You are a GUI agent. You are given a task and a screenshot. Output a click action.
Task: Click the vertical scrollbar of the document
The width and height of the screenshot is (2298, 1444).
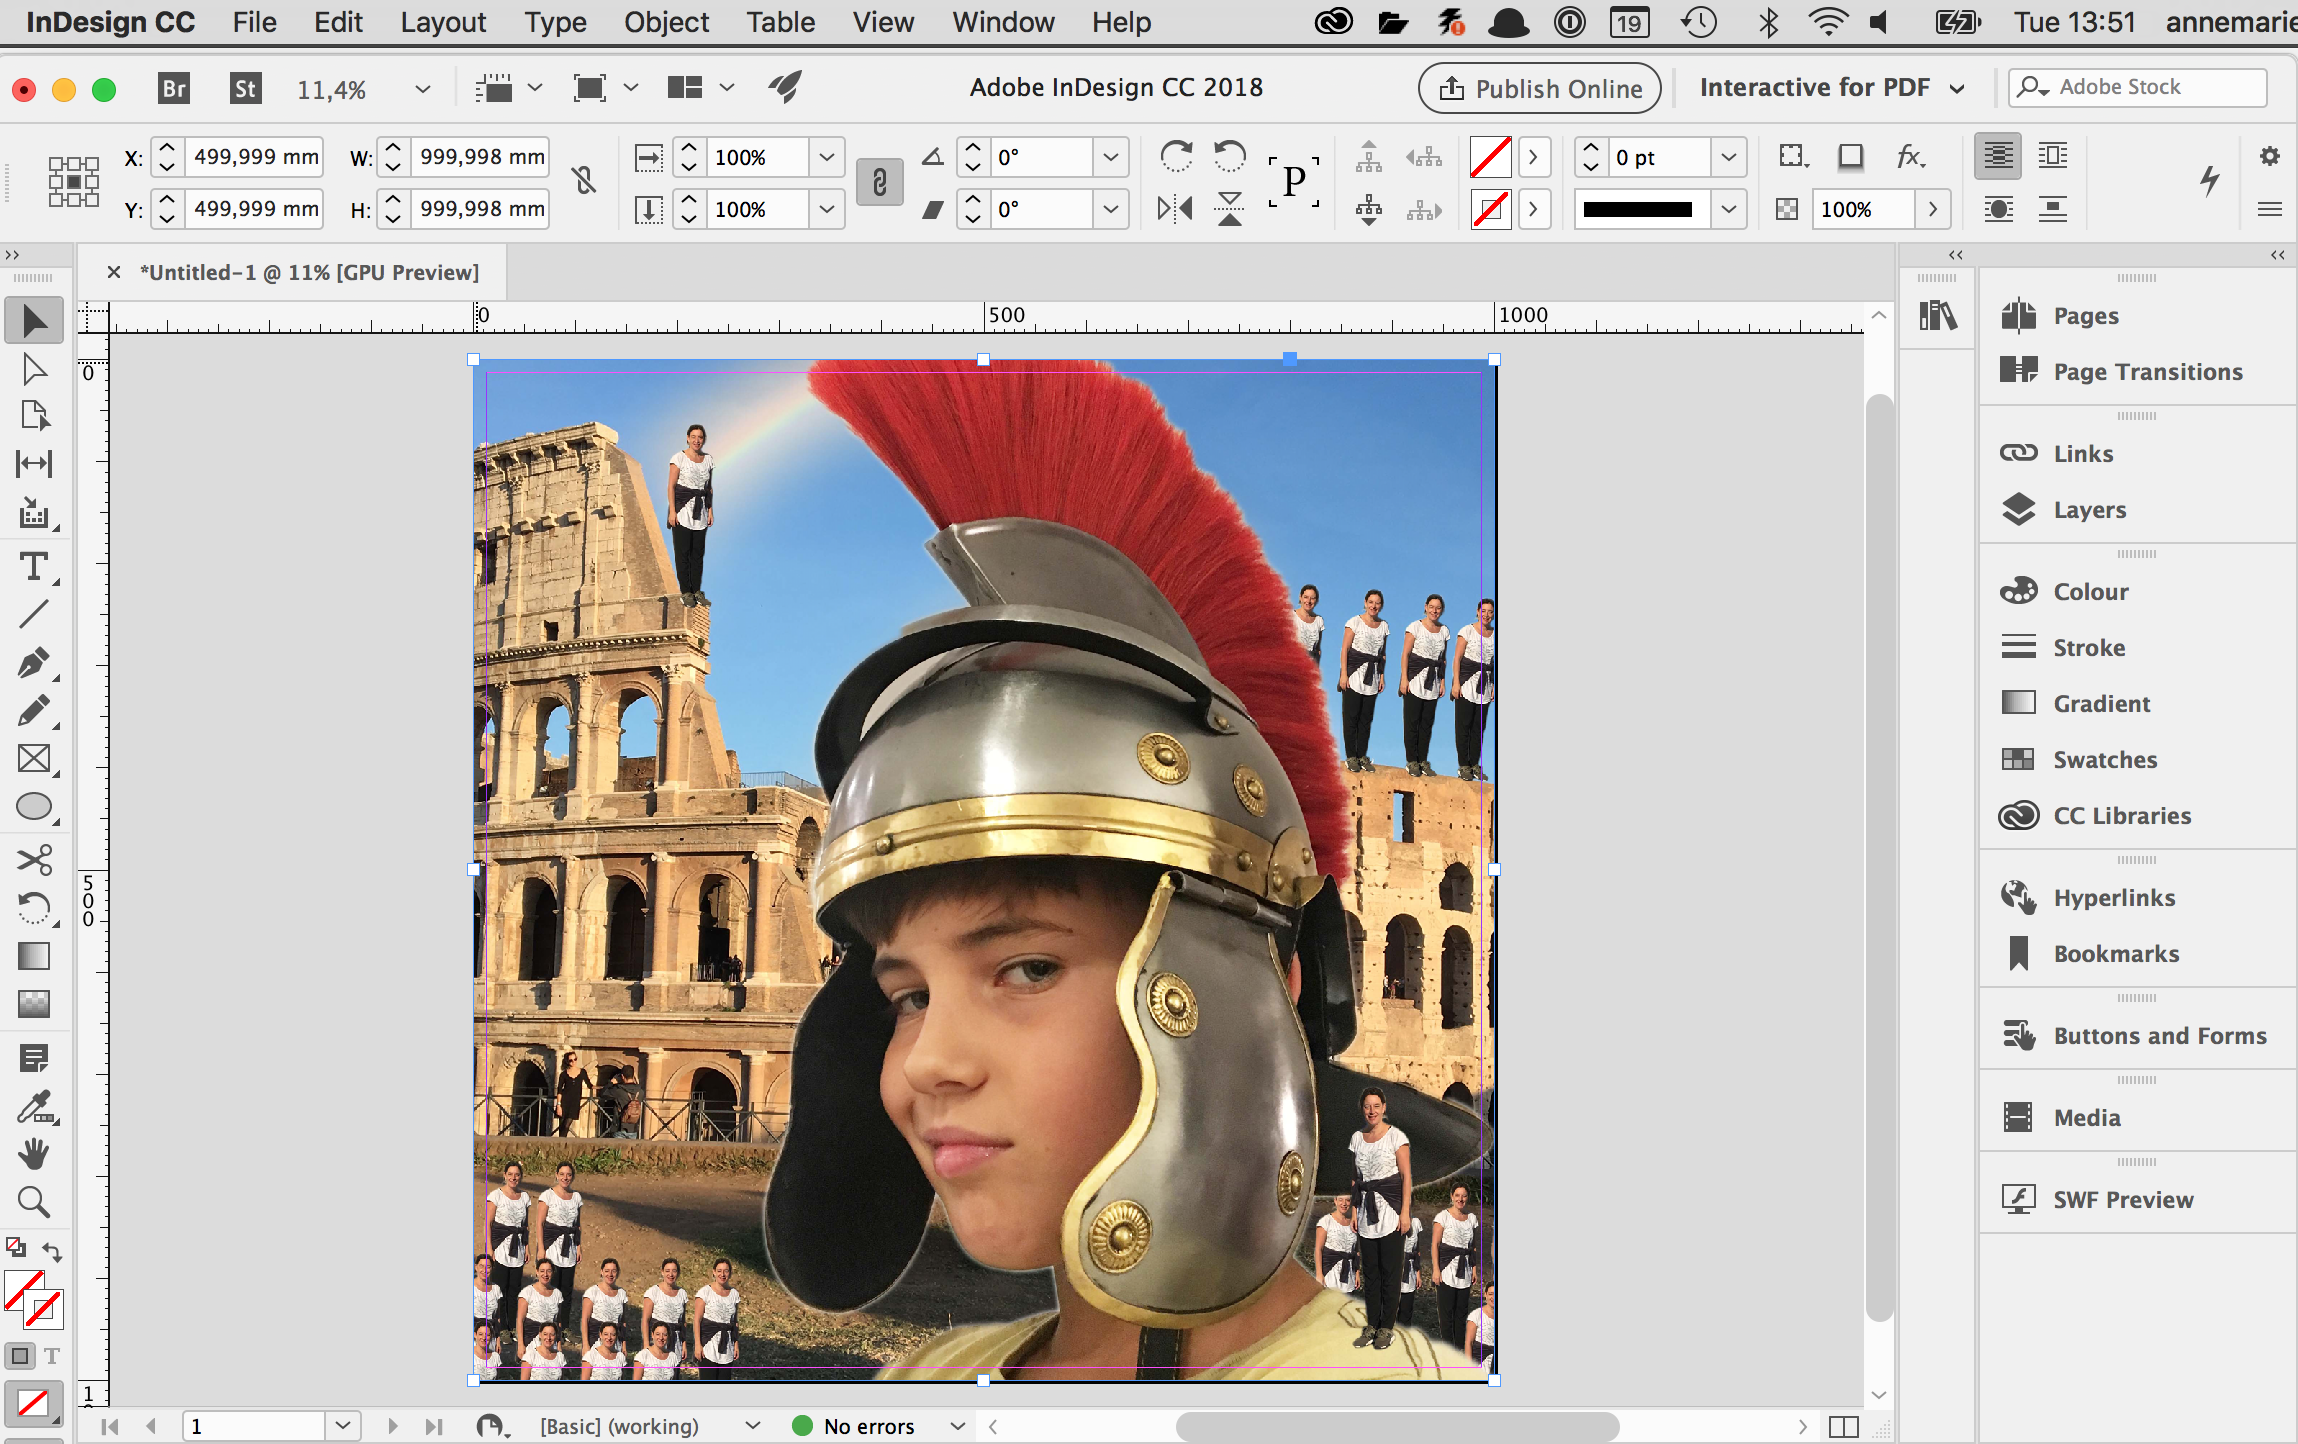pyautogui.click(x=1879, y=859)
